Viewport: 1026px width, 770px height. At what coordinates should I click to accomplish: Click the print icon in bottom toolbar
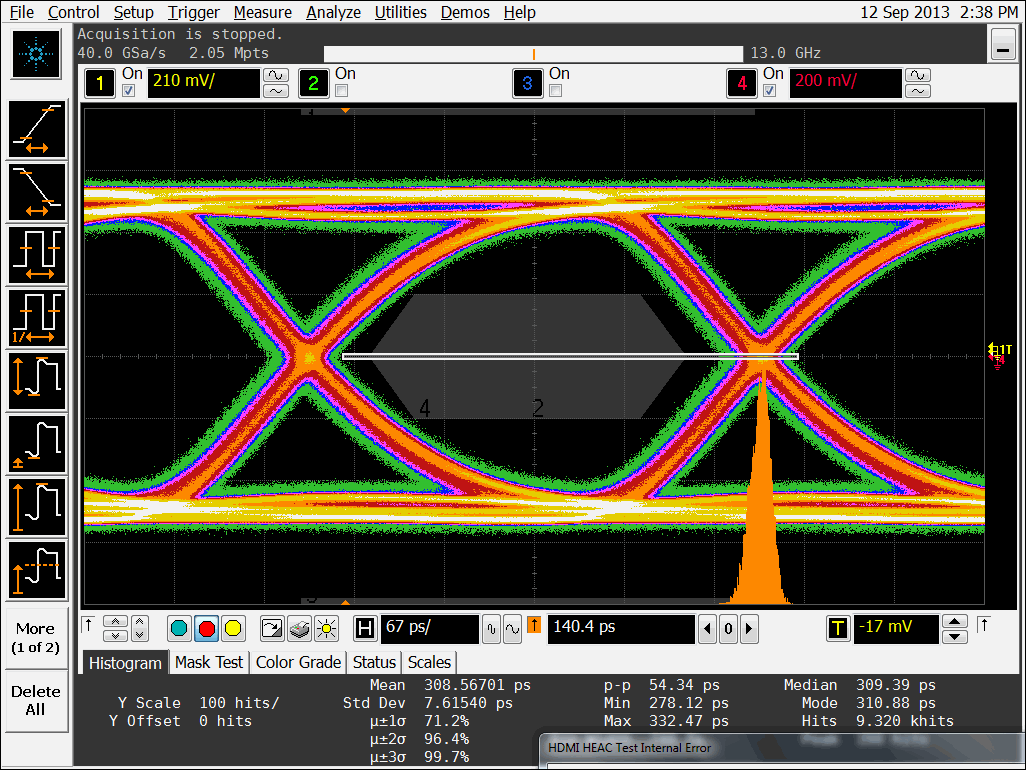[299, 628]
